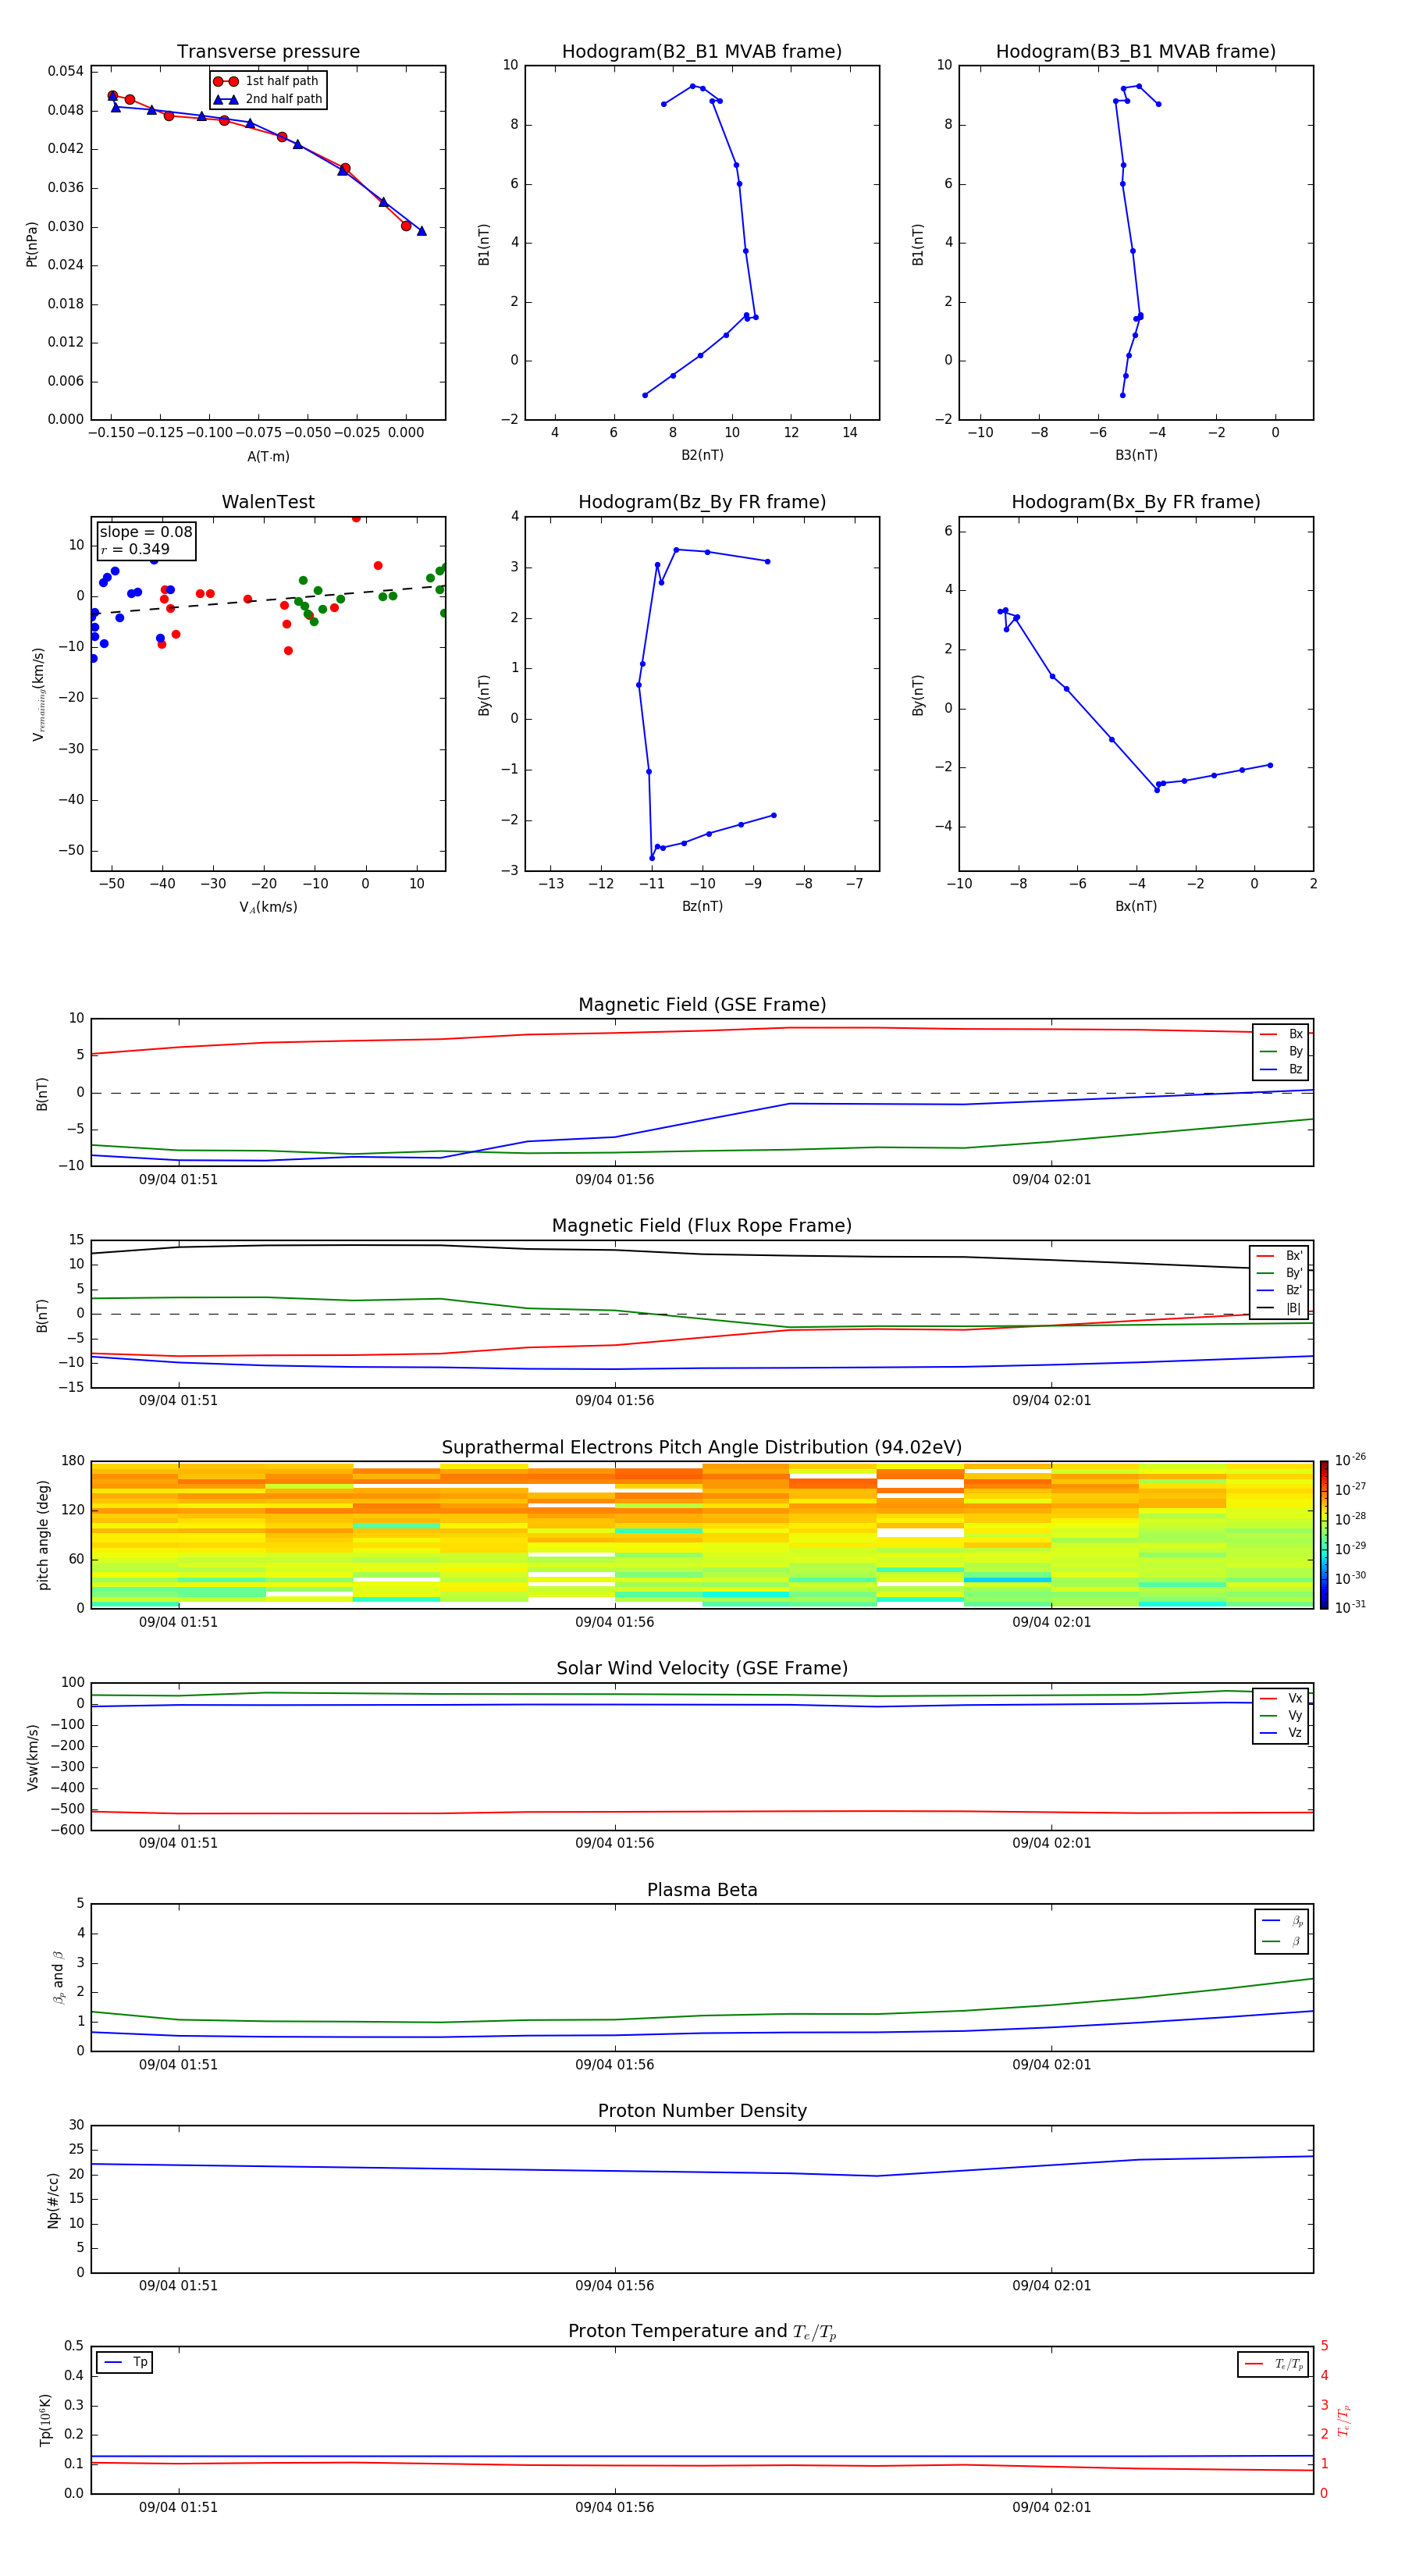Screen dimensions: 1405x2576
Task: Select the 'B3(nT)' x-axis label
Action: [x=1136, y=455]
